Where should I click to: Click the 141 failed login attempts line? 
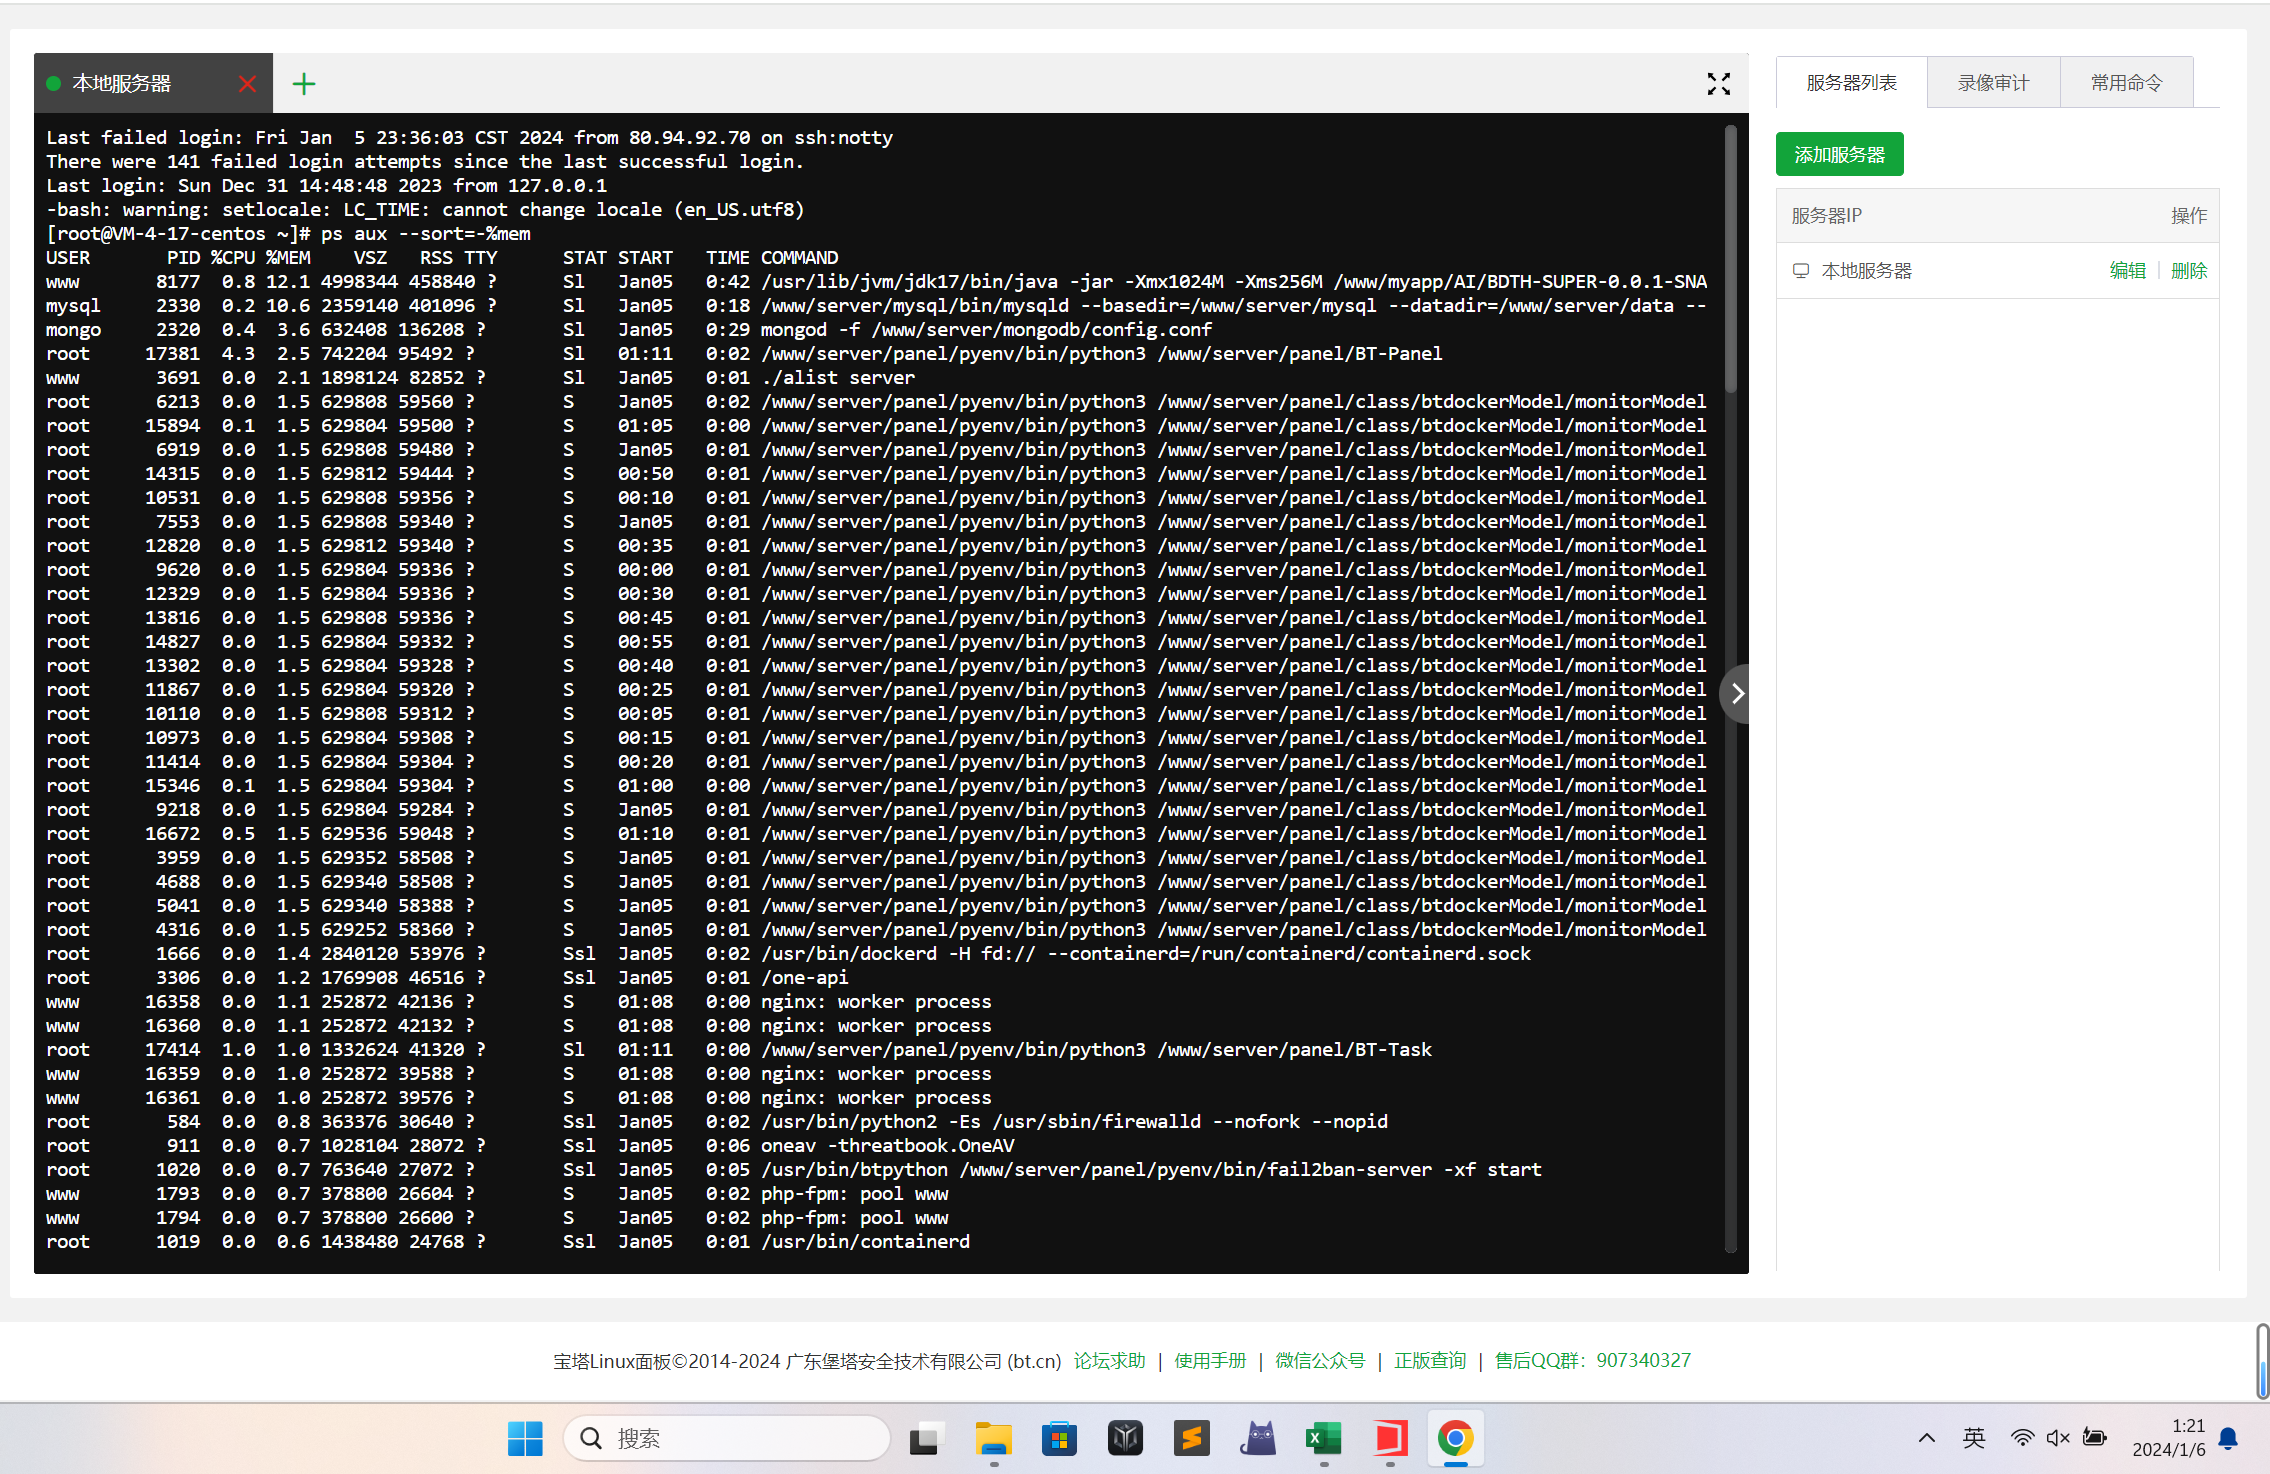(425, 162)
